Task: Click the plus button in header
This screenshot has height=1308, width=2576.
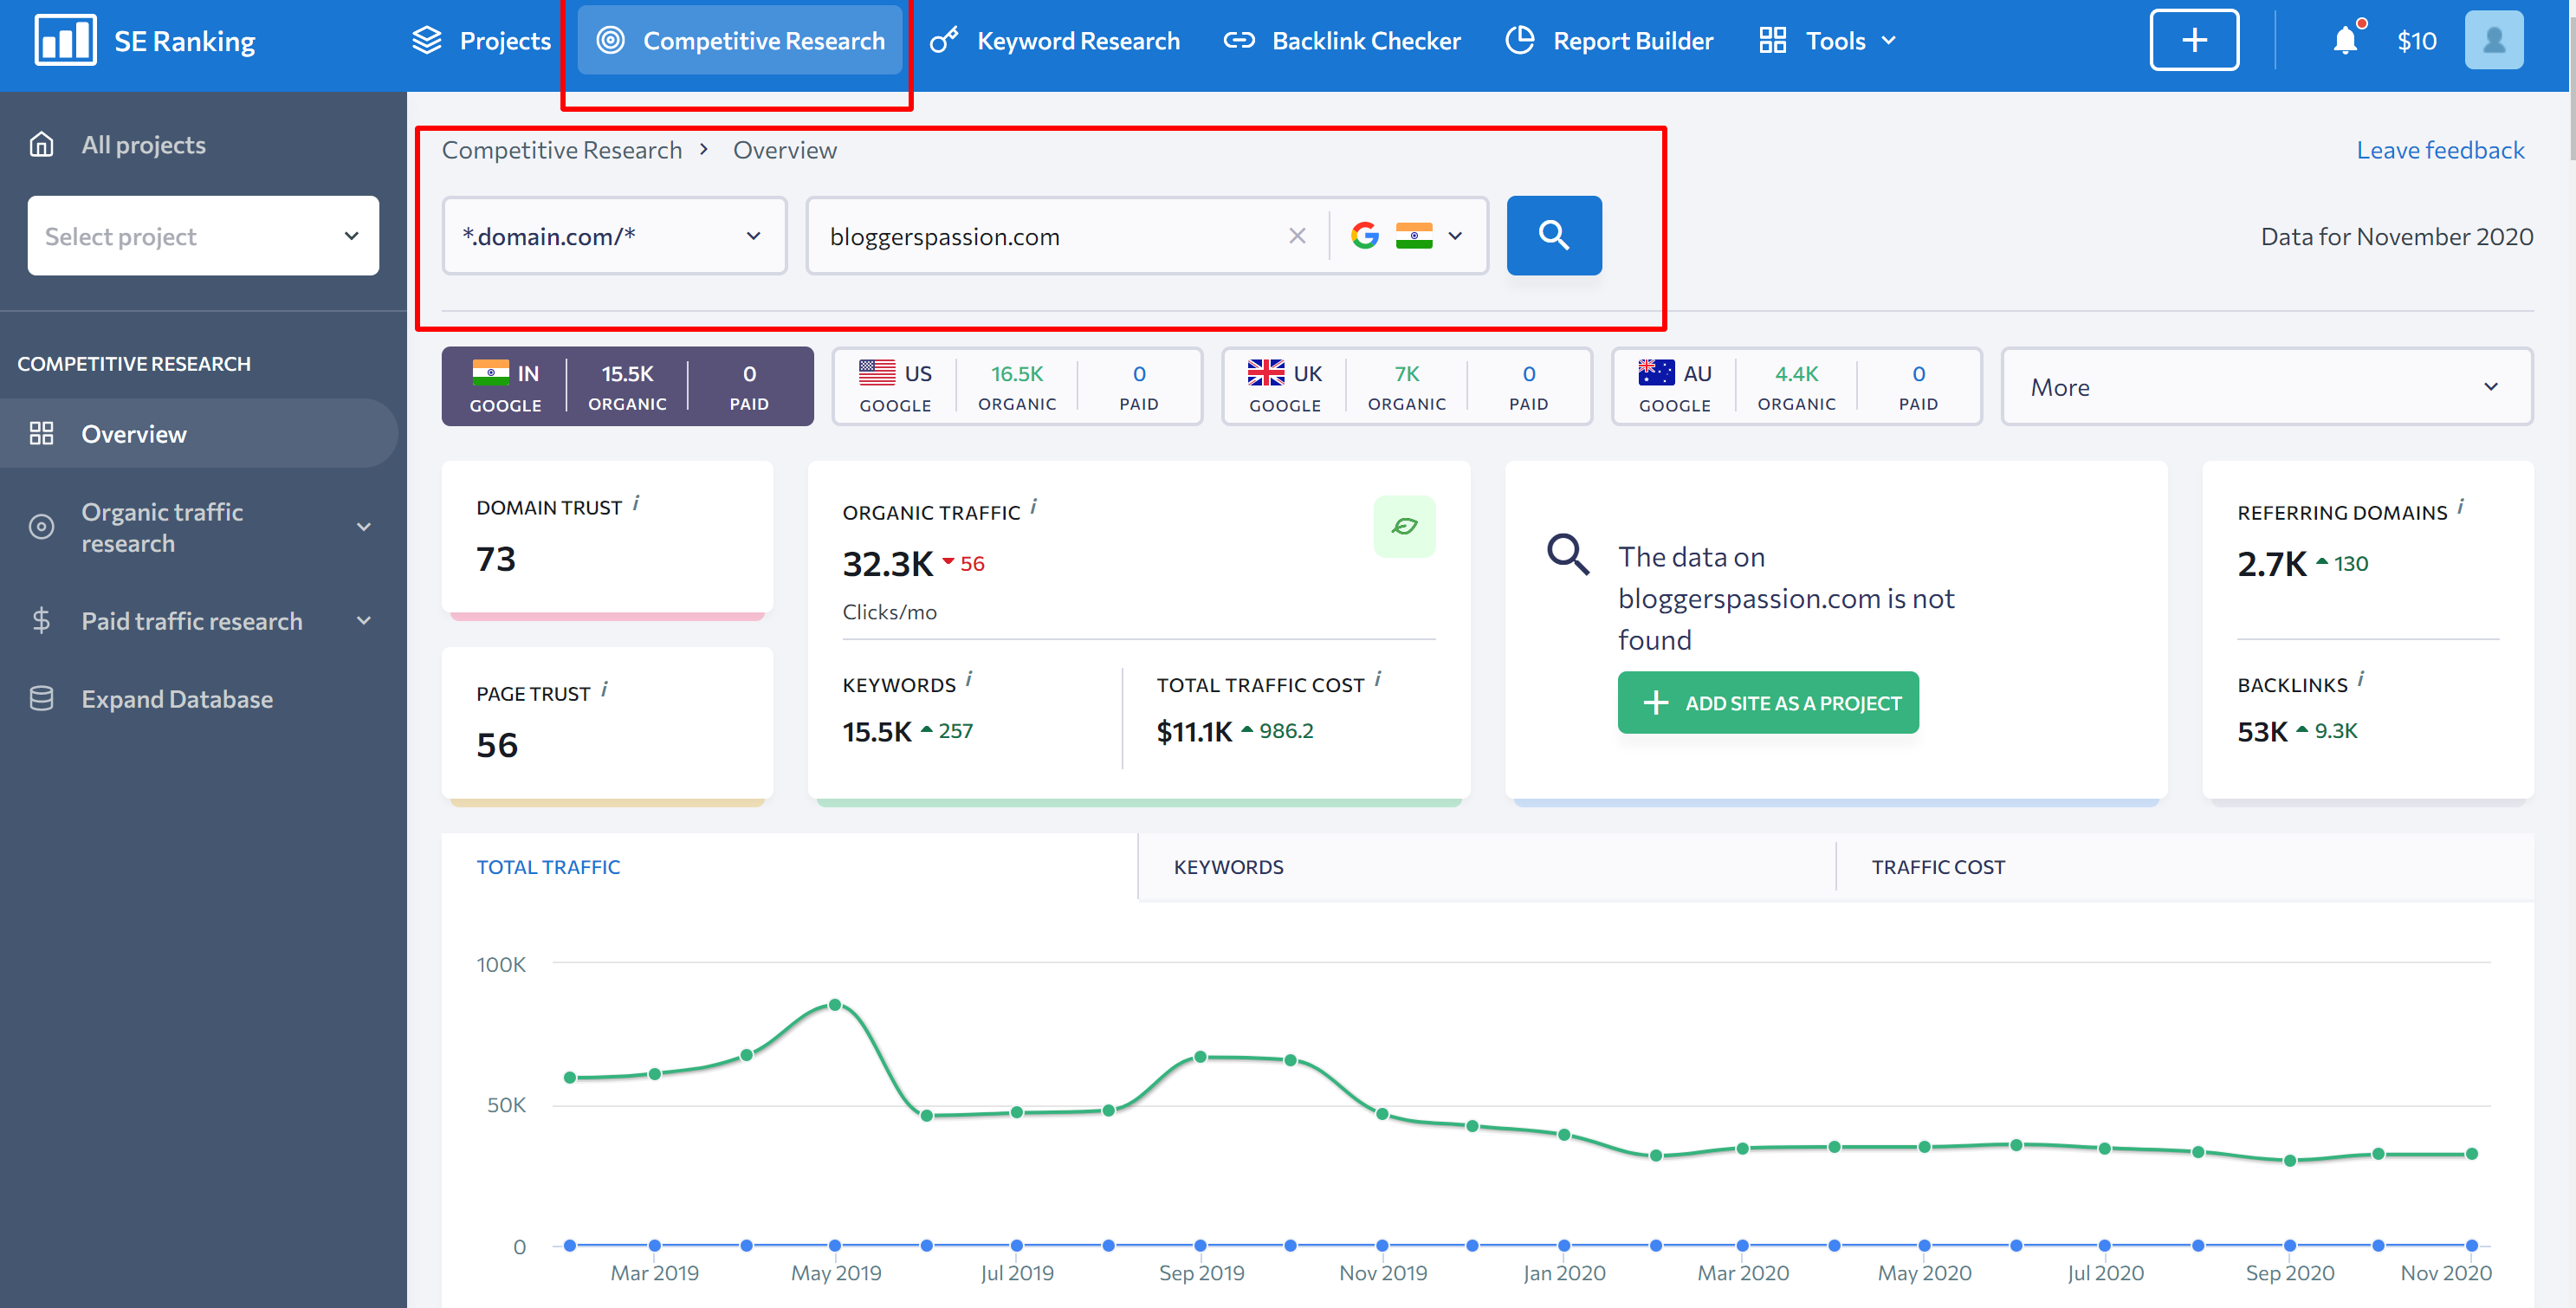Action: [x=2194, y=41]
